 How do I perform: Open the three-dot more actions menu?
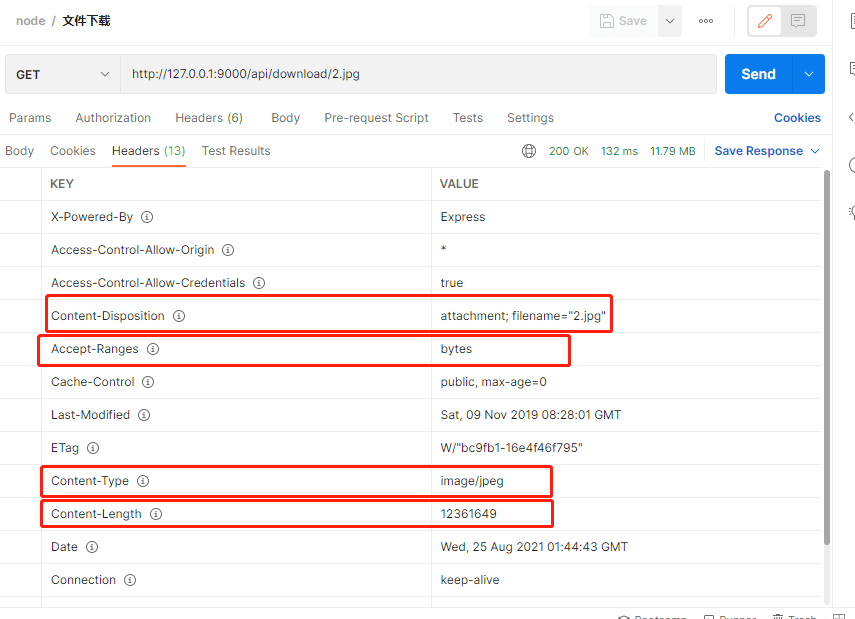(706, 21)
